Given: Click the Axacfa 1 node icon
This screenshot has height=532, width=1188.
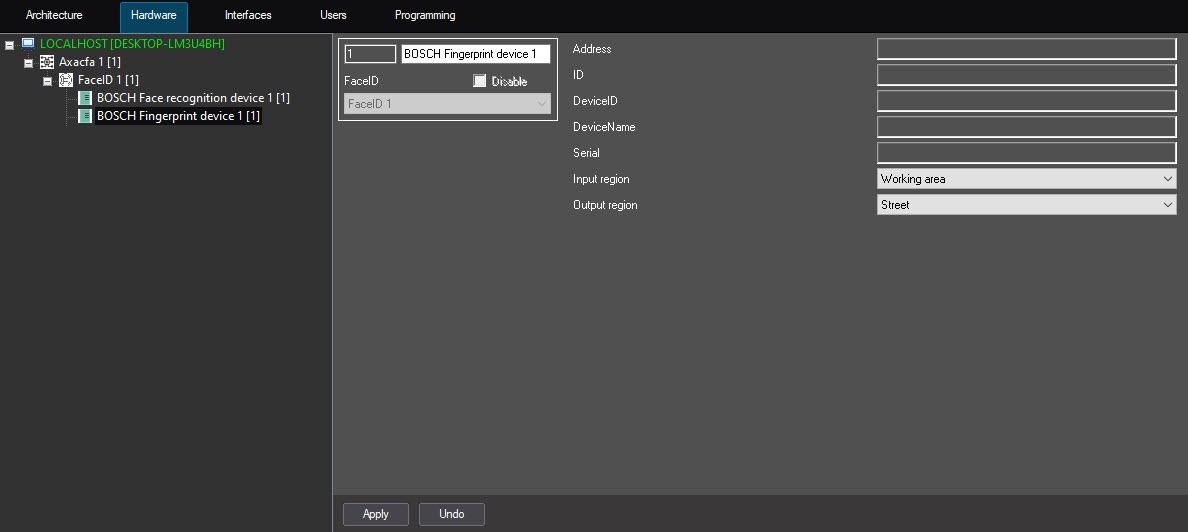Looking at the screenshot, I should (47, 62).
